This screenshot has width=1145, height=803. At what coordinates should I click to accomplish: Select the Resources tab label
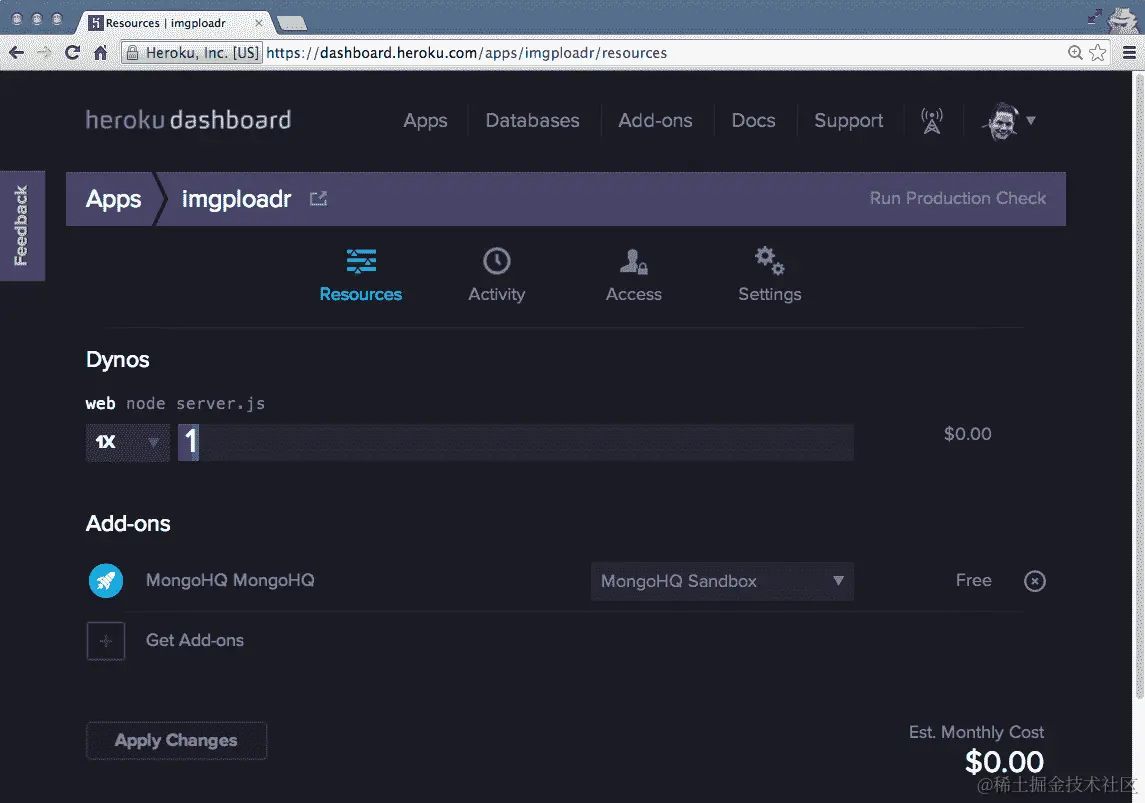[x=361, y=294]
